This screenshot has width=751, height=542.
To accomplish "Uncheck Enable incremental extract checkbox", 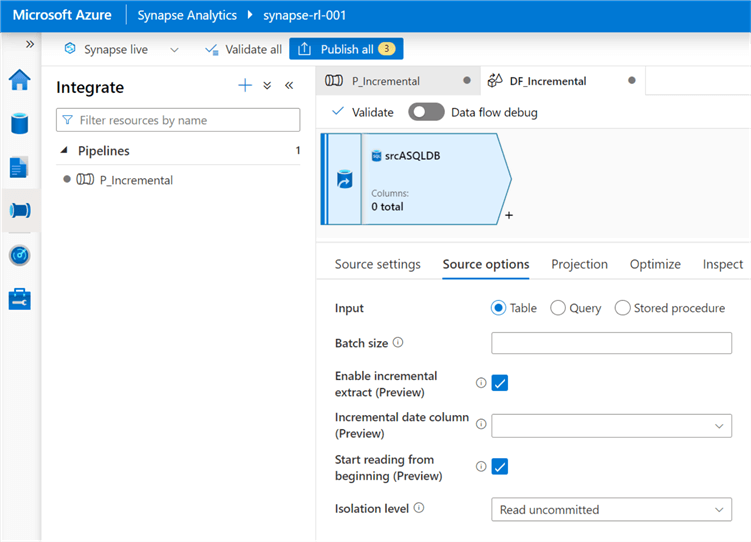I will [x=500, y=383].
